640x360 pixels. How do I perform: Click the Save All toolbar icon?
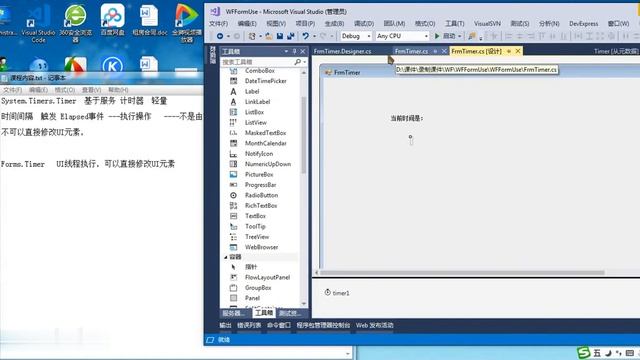point(291,36)
